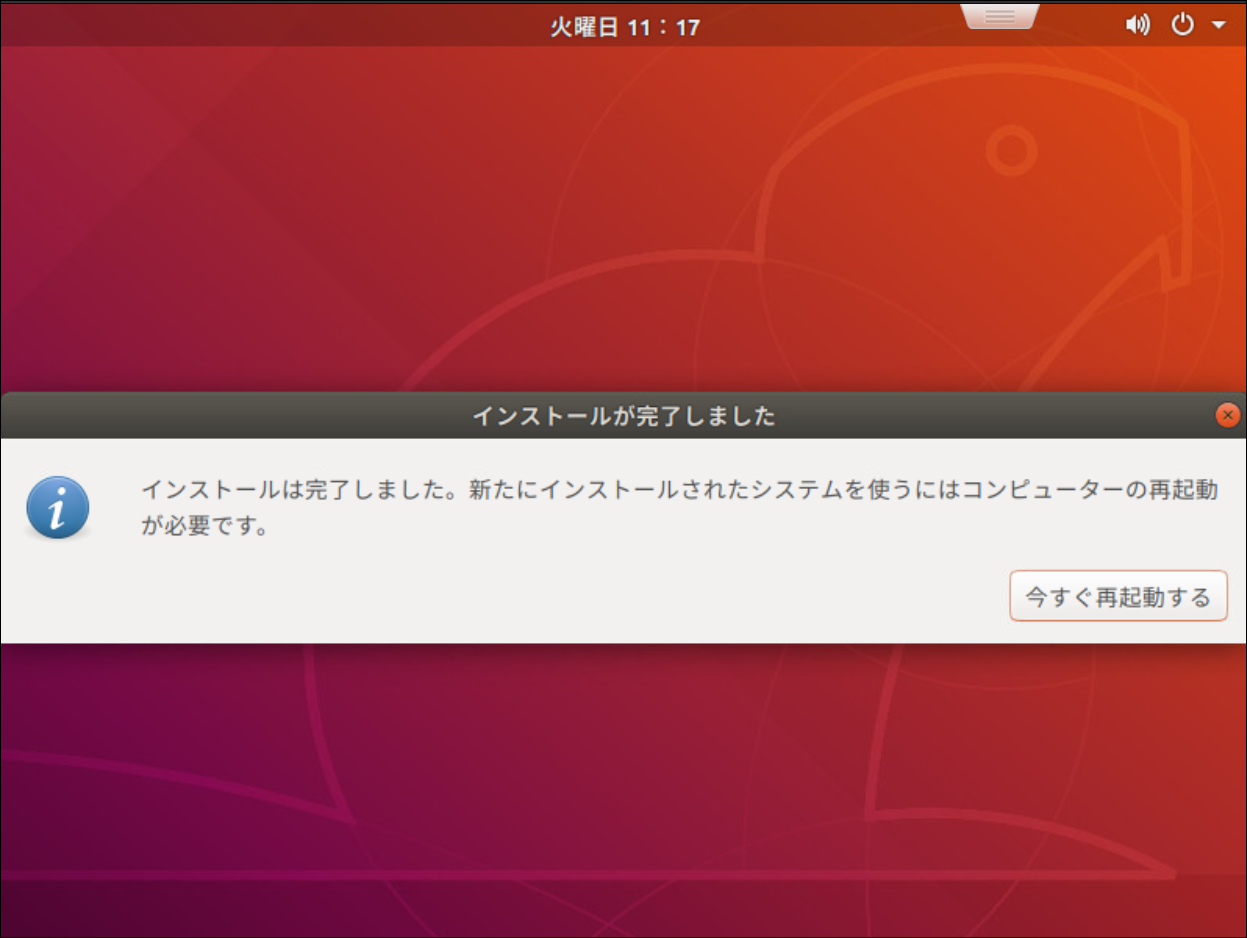Click the pull-down handle tab at top
The height and width of the screenshot is (938, 1247).
point(1000,16)
